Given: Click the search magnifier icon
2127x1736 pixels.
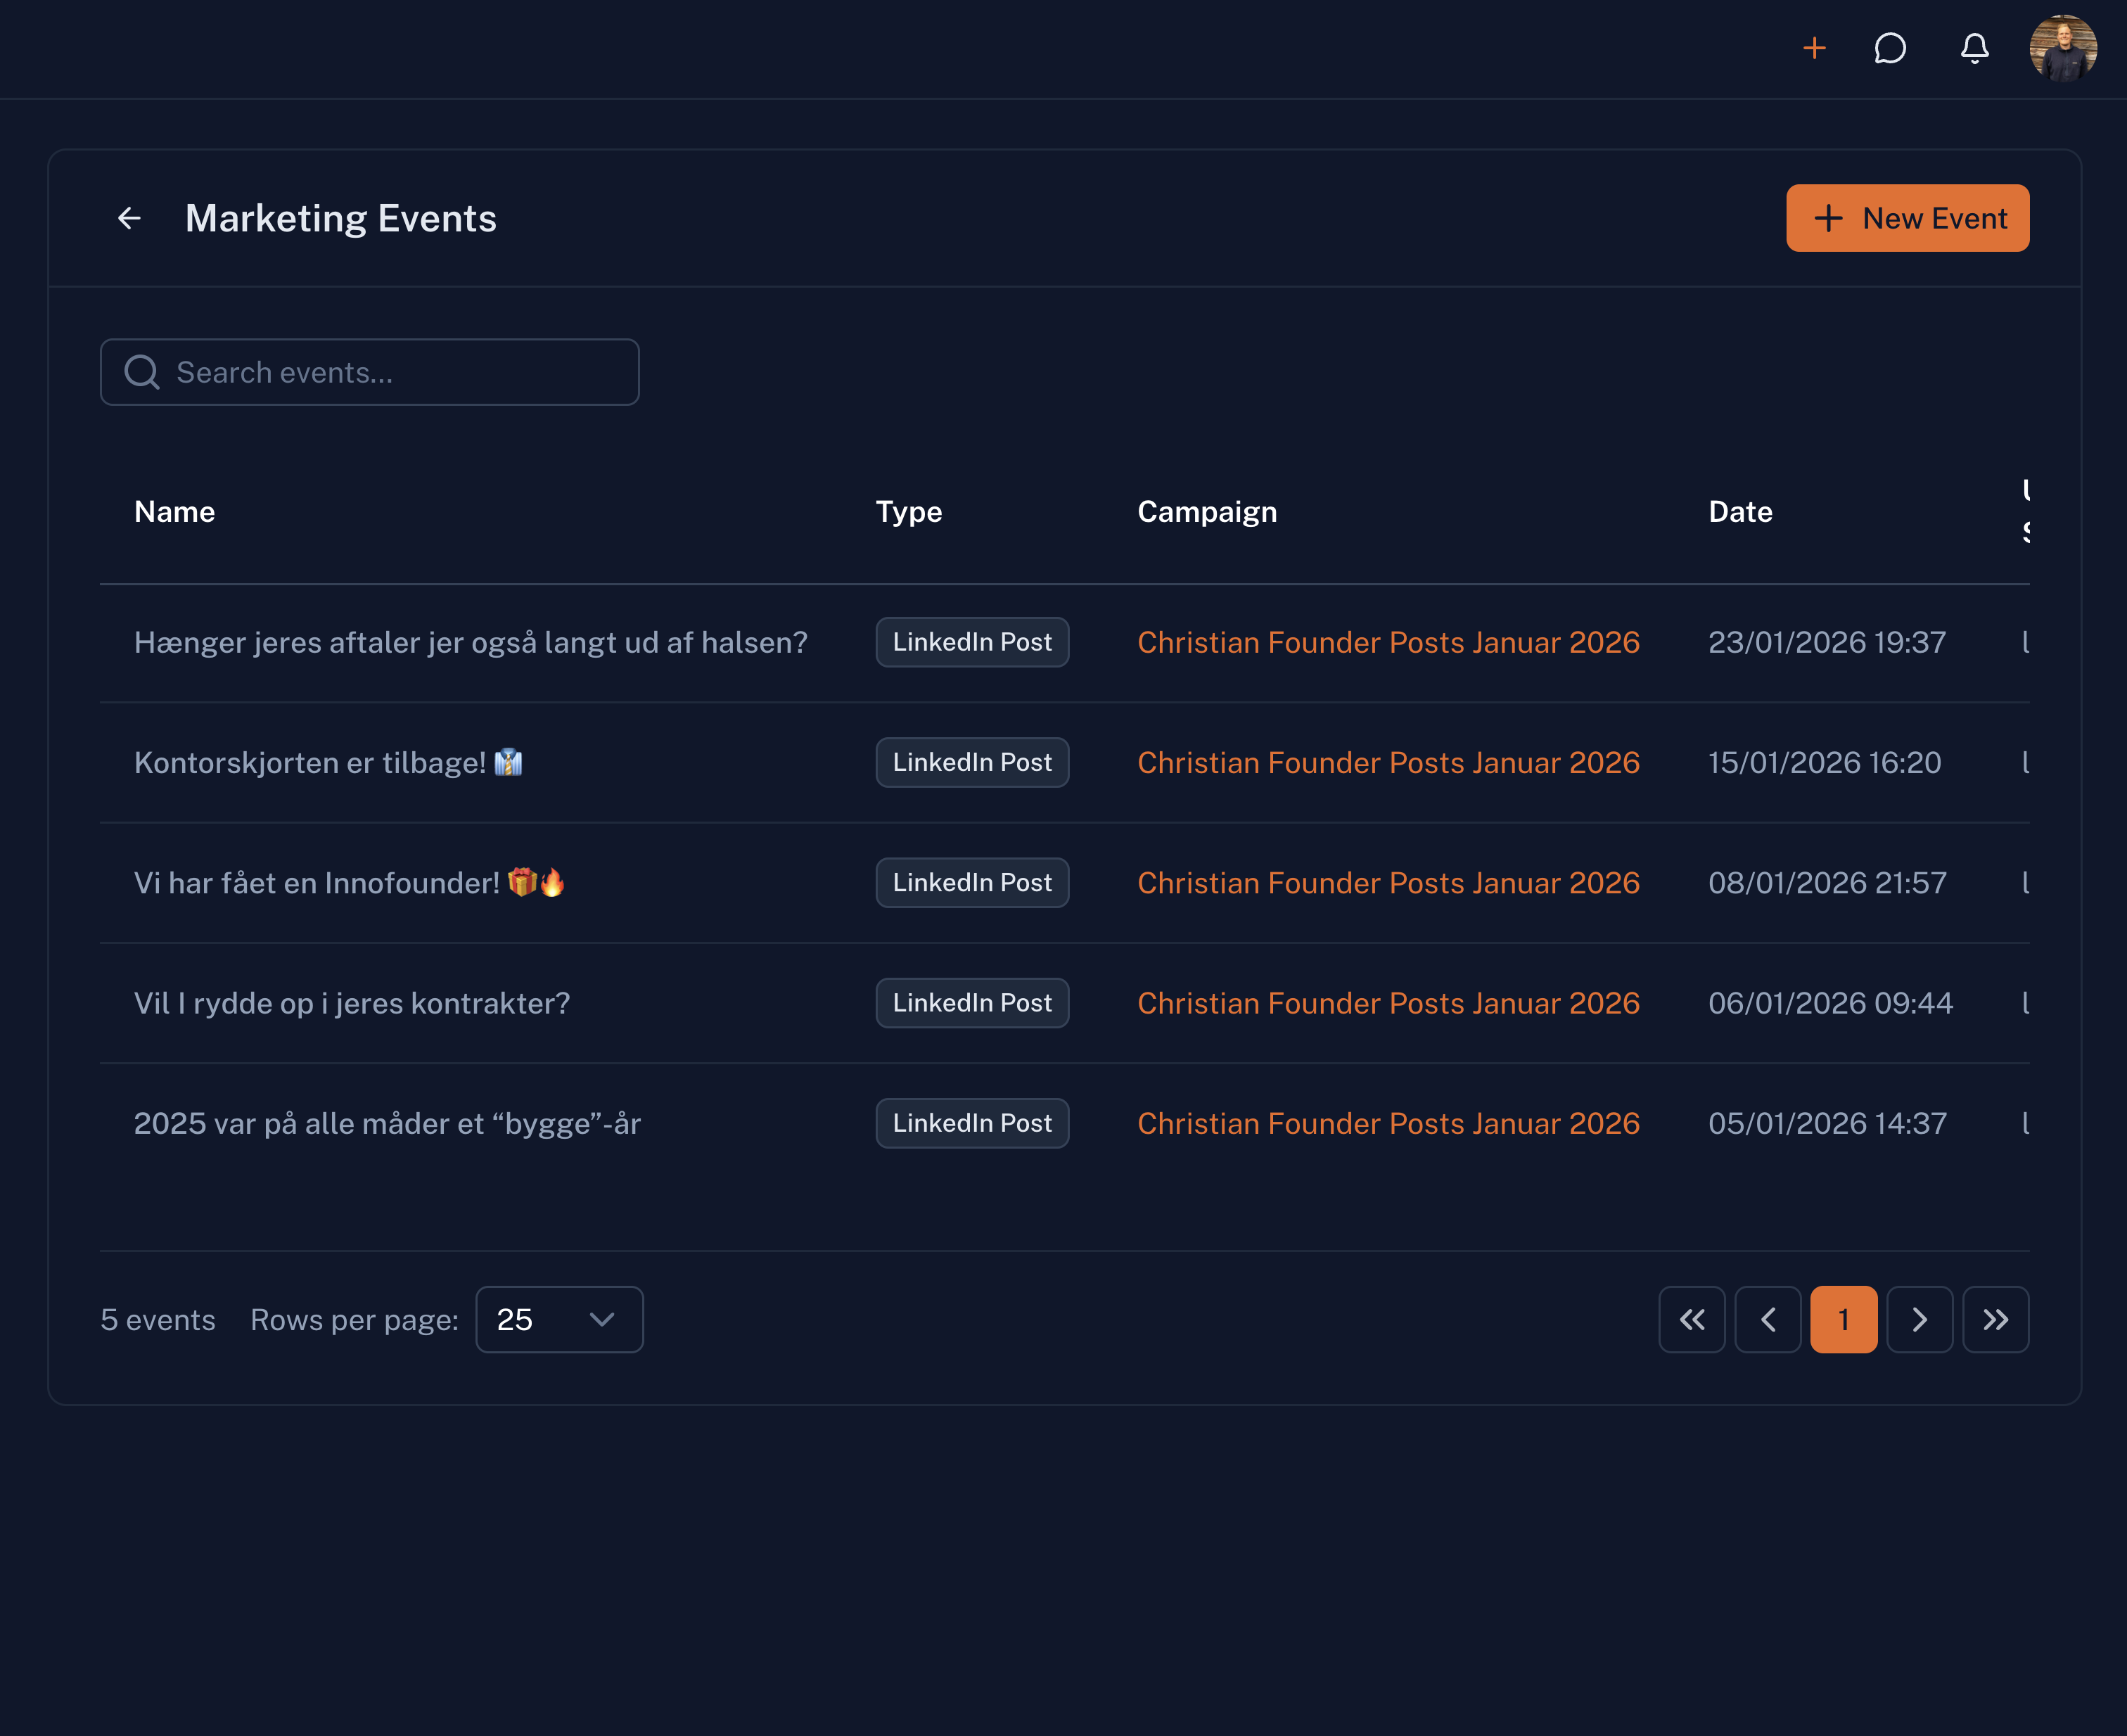Looking at the screenshot, I should click(141, 372).
